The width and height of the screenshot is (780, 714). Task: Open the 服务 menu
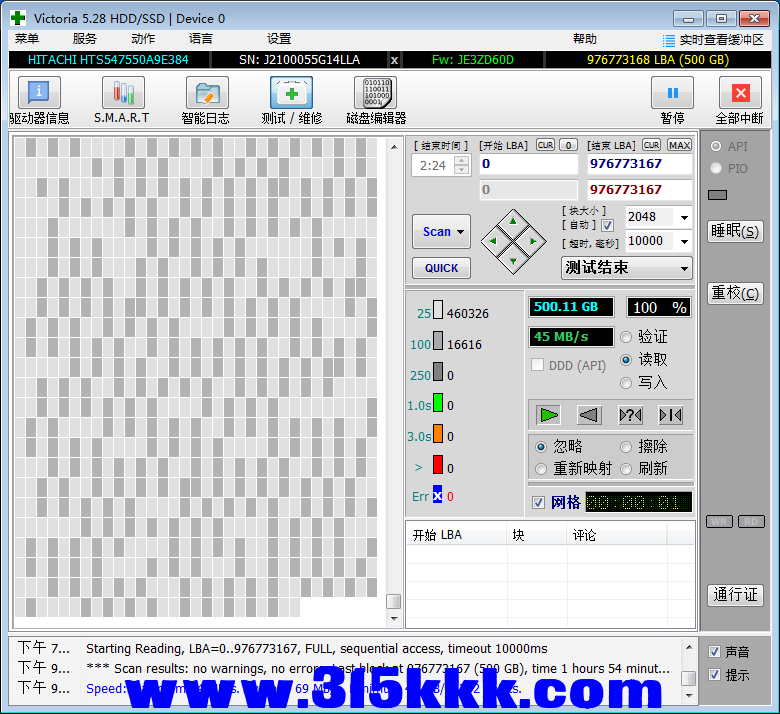pos(85,39)
